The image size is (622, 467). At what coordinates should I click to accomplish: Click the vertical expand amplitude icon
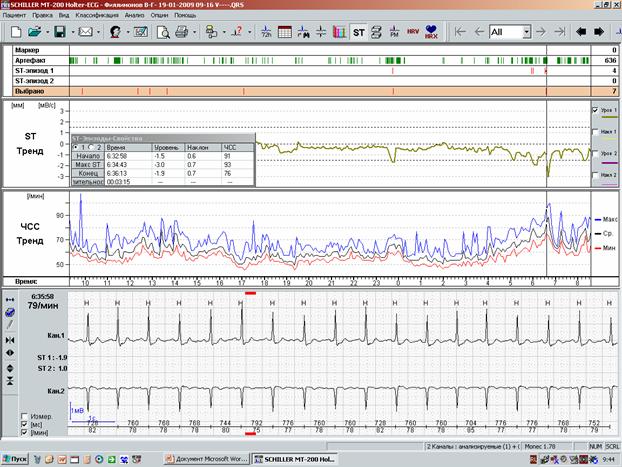pyautogui.click(x=10, y=368)
